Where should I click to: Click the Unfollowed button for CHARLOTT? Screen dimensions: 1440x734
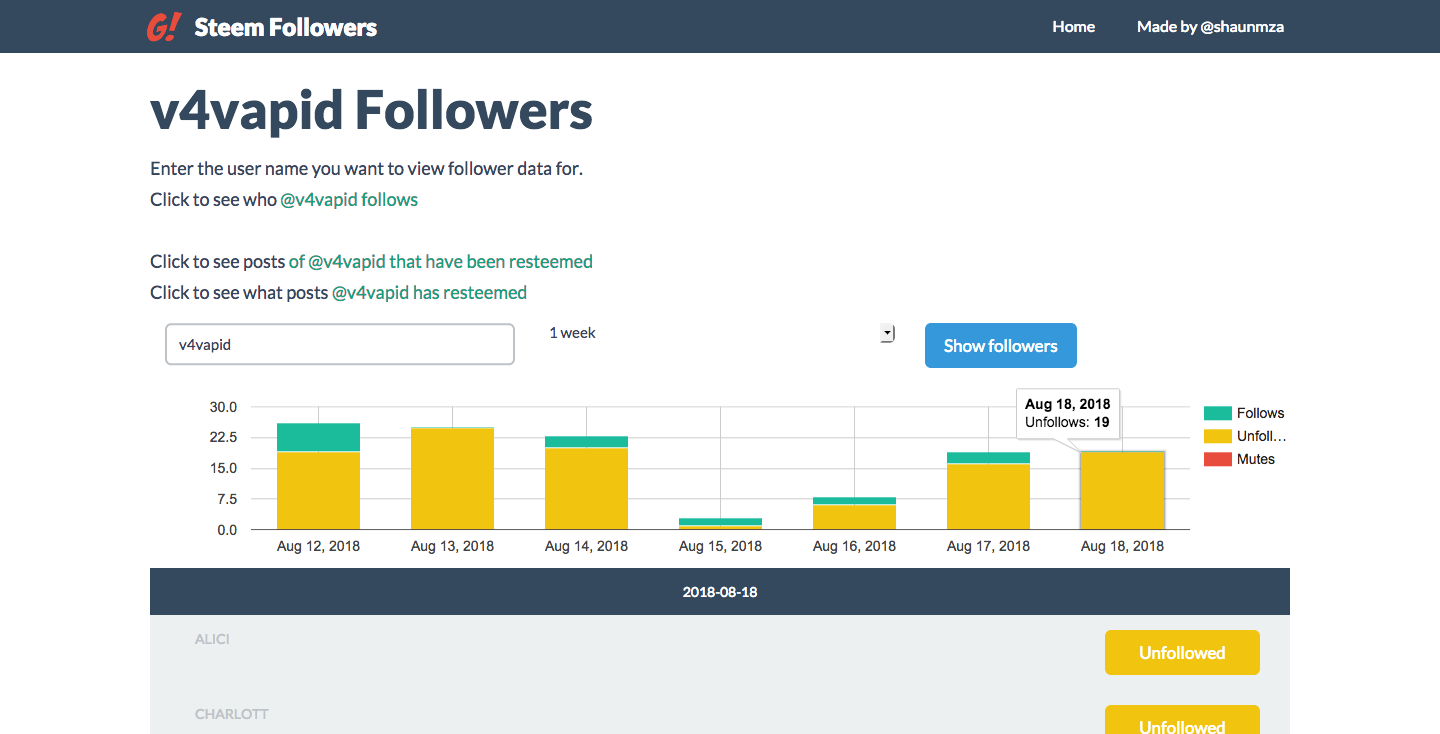[1182, 720]
